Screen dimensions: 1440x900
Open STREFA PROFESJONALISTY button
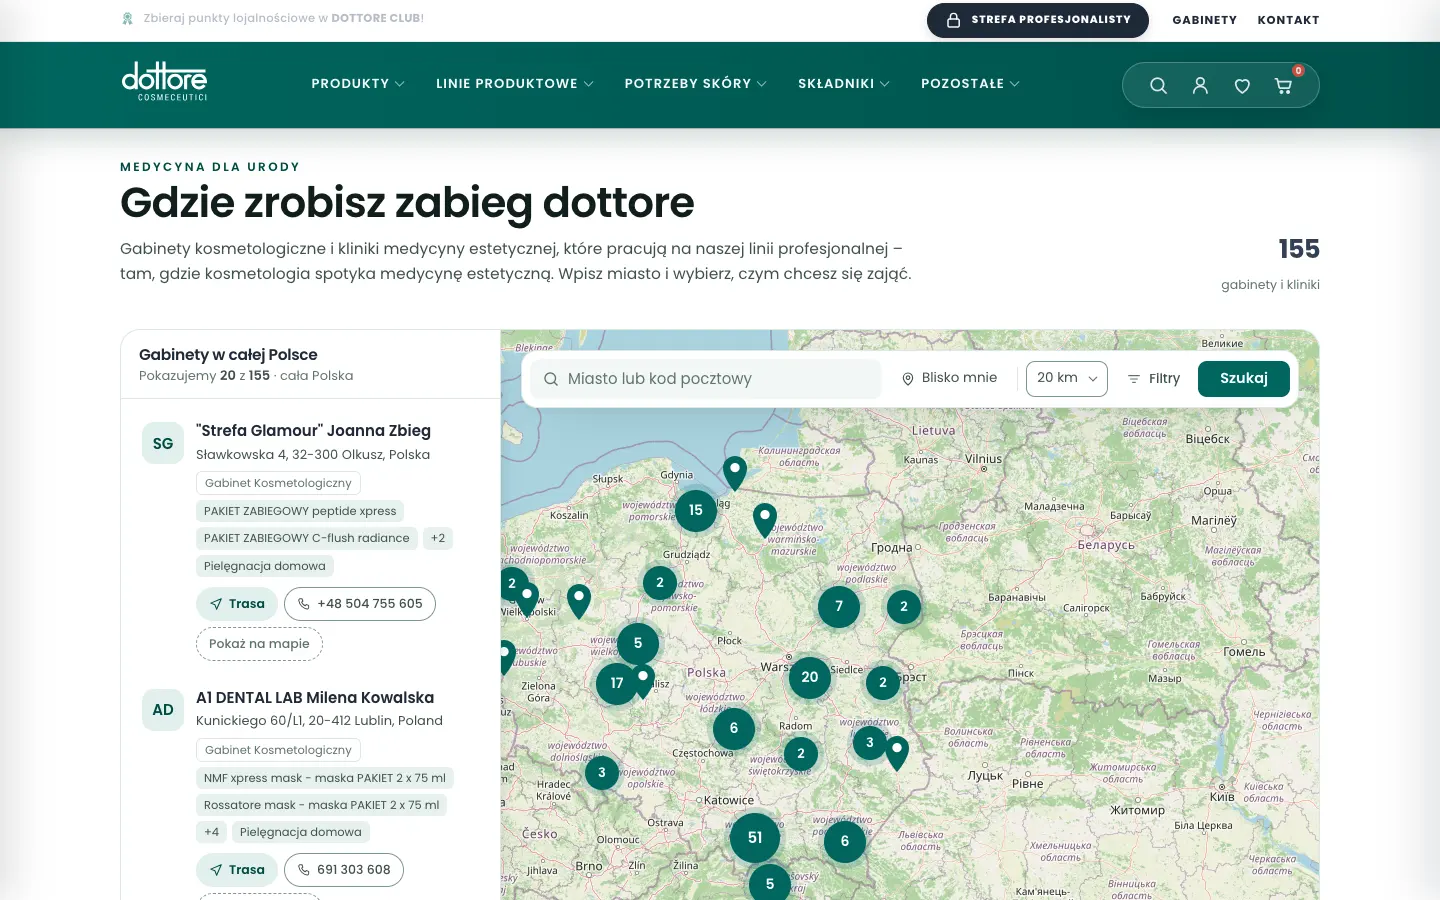[1038, 20]
